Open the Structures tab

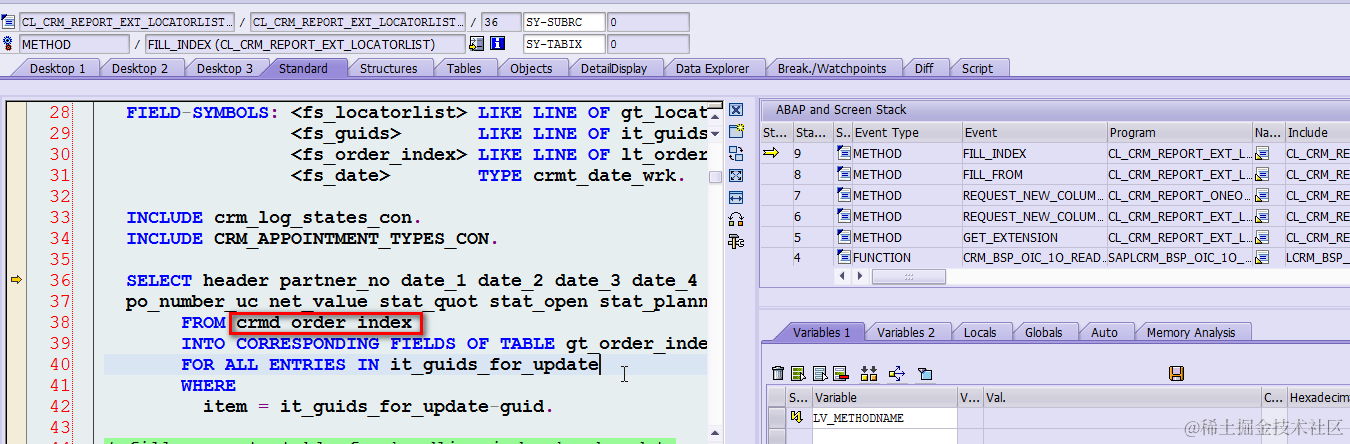(388, 68)
